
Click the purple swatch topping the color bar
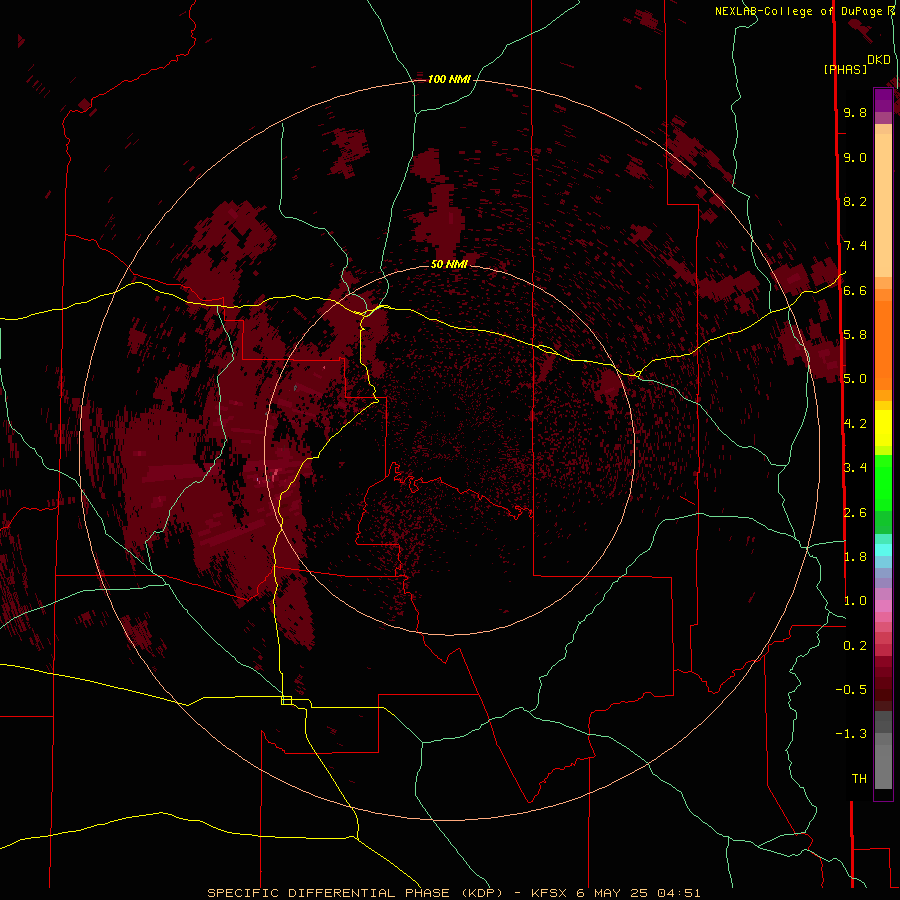[x=883, y=100]
